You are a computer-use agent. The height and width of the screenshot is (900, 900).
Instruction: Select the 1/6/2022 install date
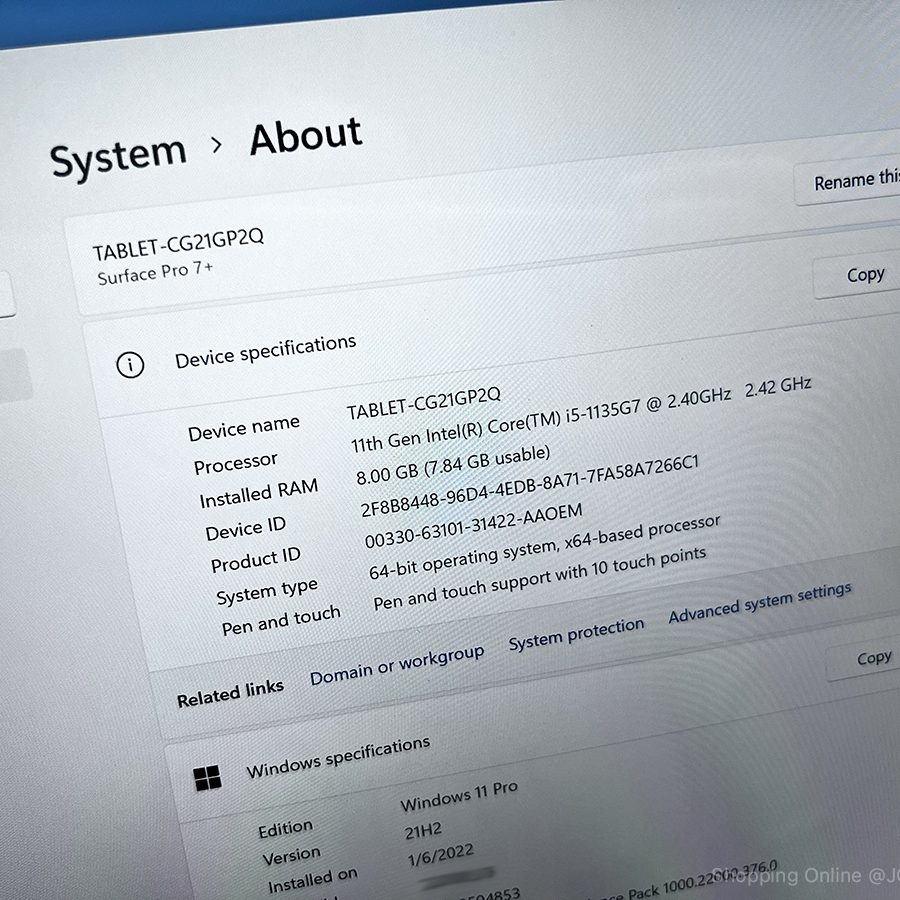(441, 855)
